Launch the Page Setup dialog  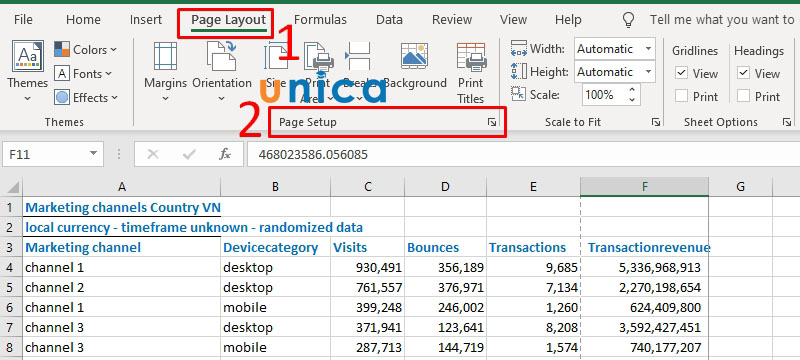pyautogui.click(x=492, y=122)
